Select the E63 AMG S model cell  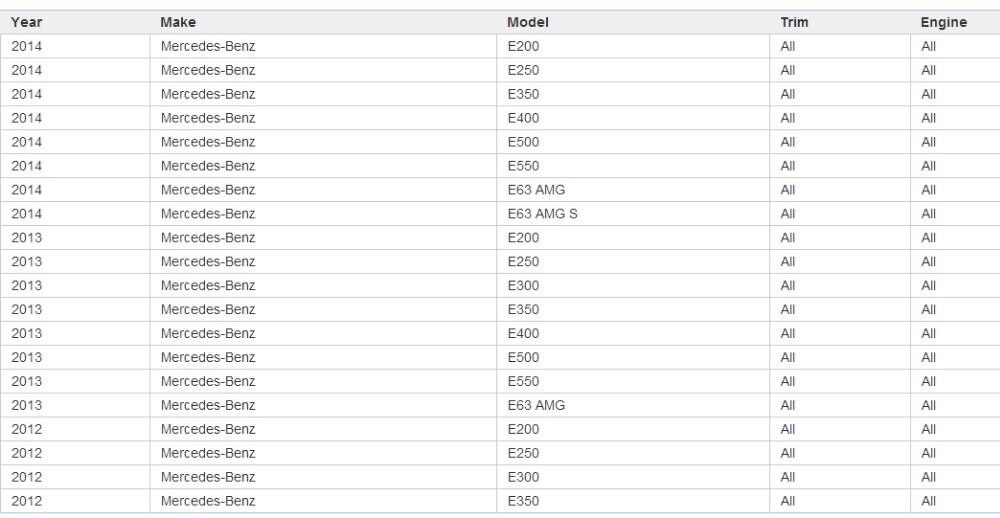(x=542, y=214)
